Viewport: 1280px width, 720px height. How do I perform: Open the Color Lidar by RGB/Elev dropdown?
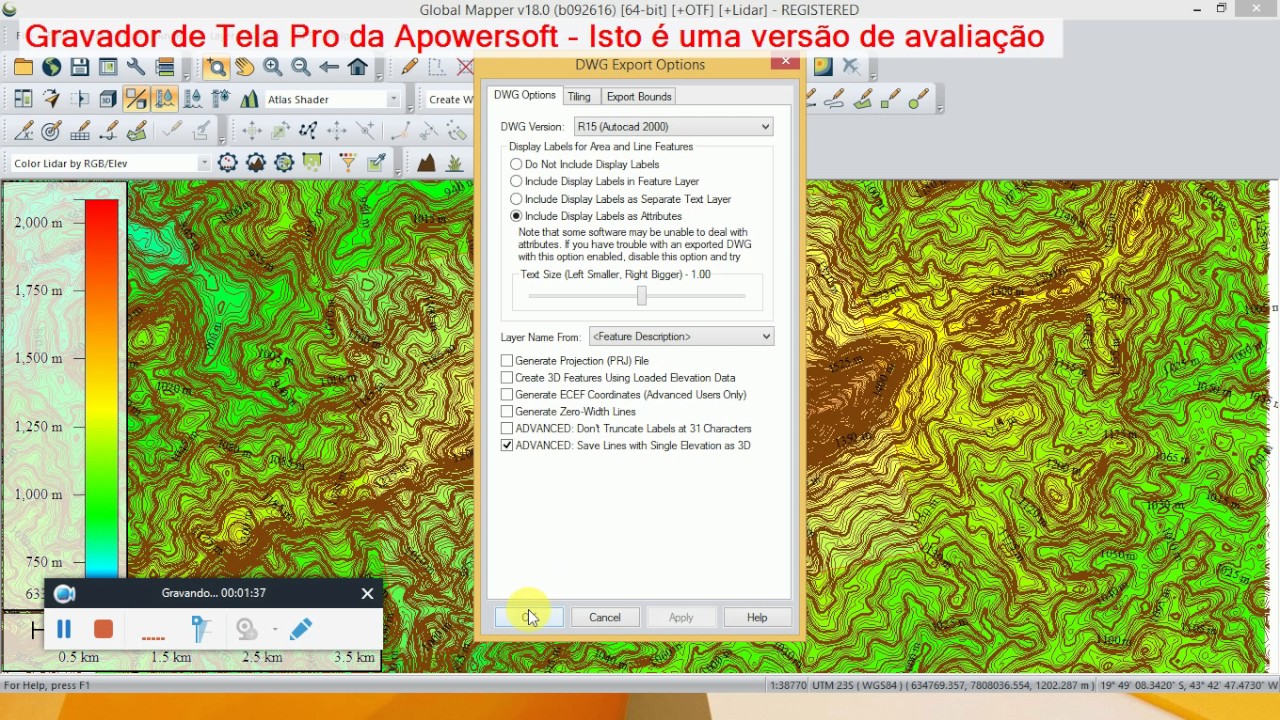(x=111, y=163)
